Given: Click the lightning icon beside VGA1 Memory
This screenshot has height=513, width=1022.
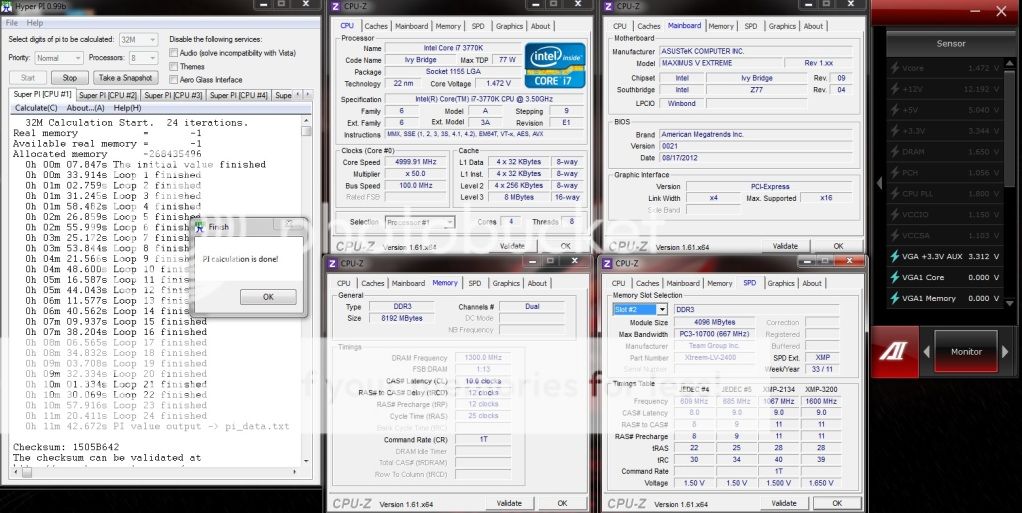Looking at the screenshot, I should tap(895, 298).
